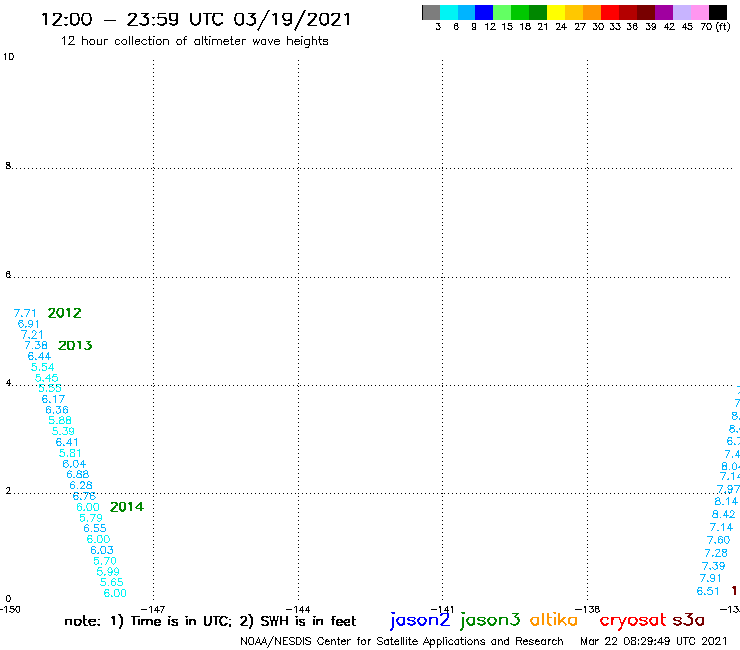Click the 6.51 reading at bottom right

tap(708, 591)
